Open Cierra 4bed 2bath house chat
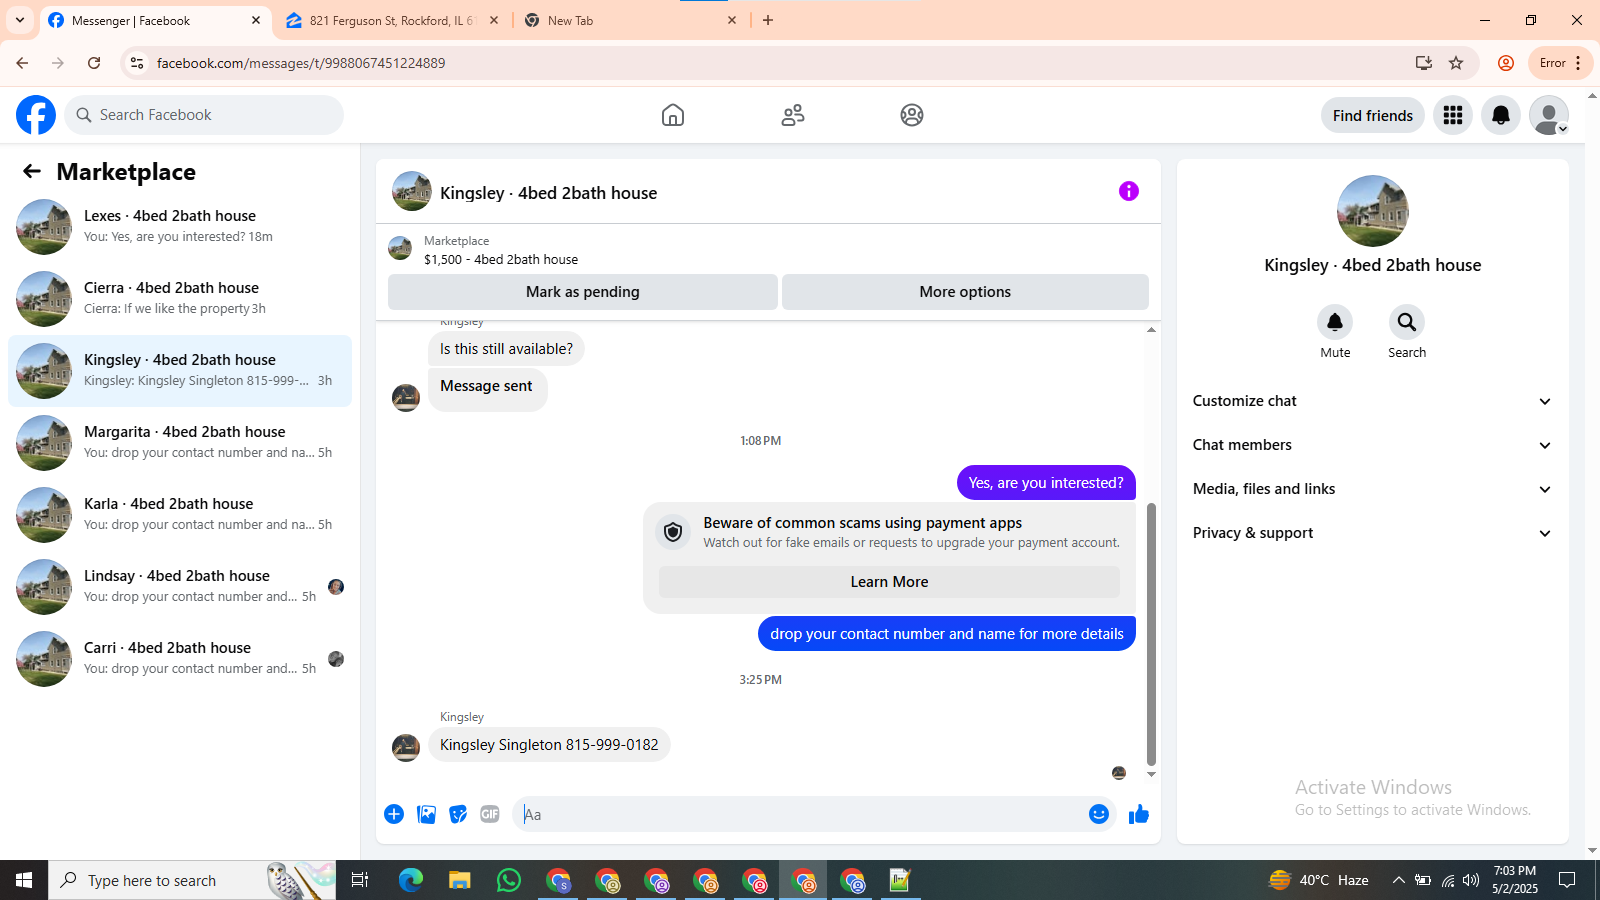Screen dimensions: 1600x900 click(180, 299)
